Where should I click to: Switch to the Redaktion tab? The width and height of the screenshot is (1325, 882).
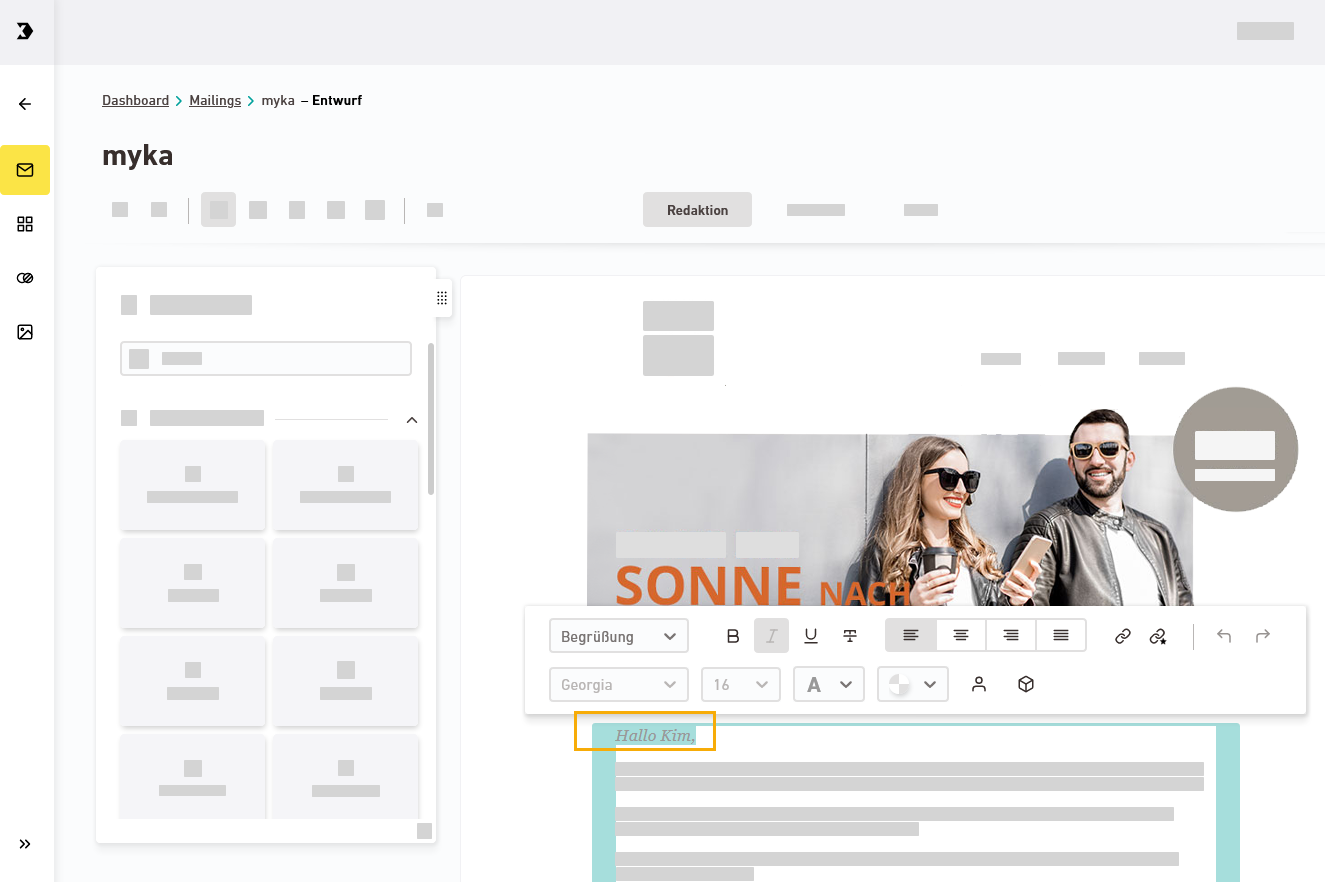pos(697,210)
